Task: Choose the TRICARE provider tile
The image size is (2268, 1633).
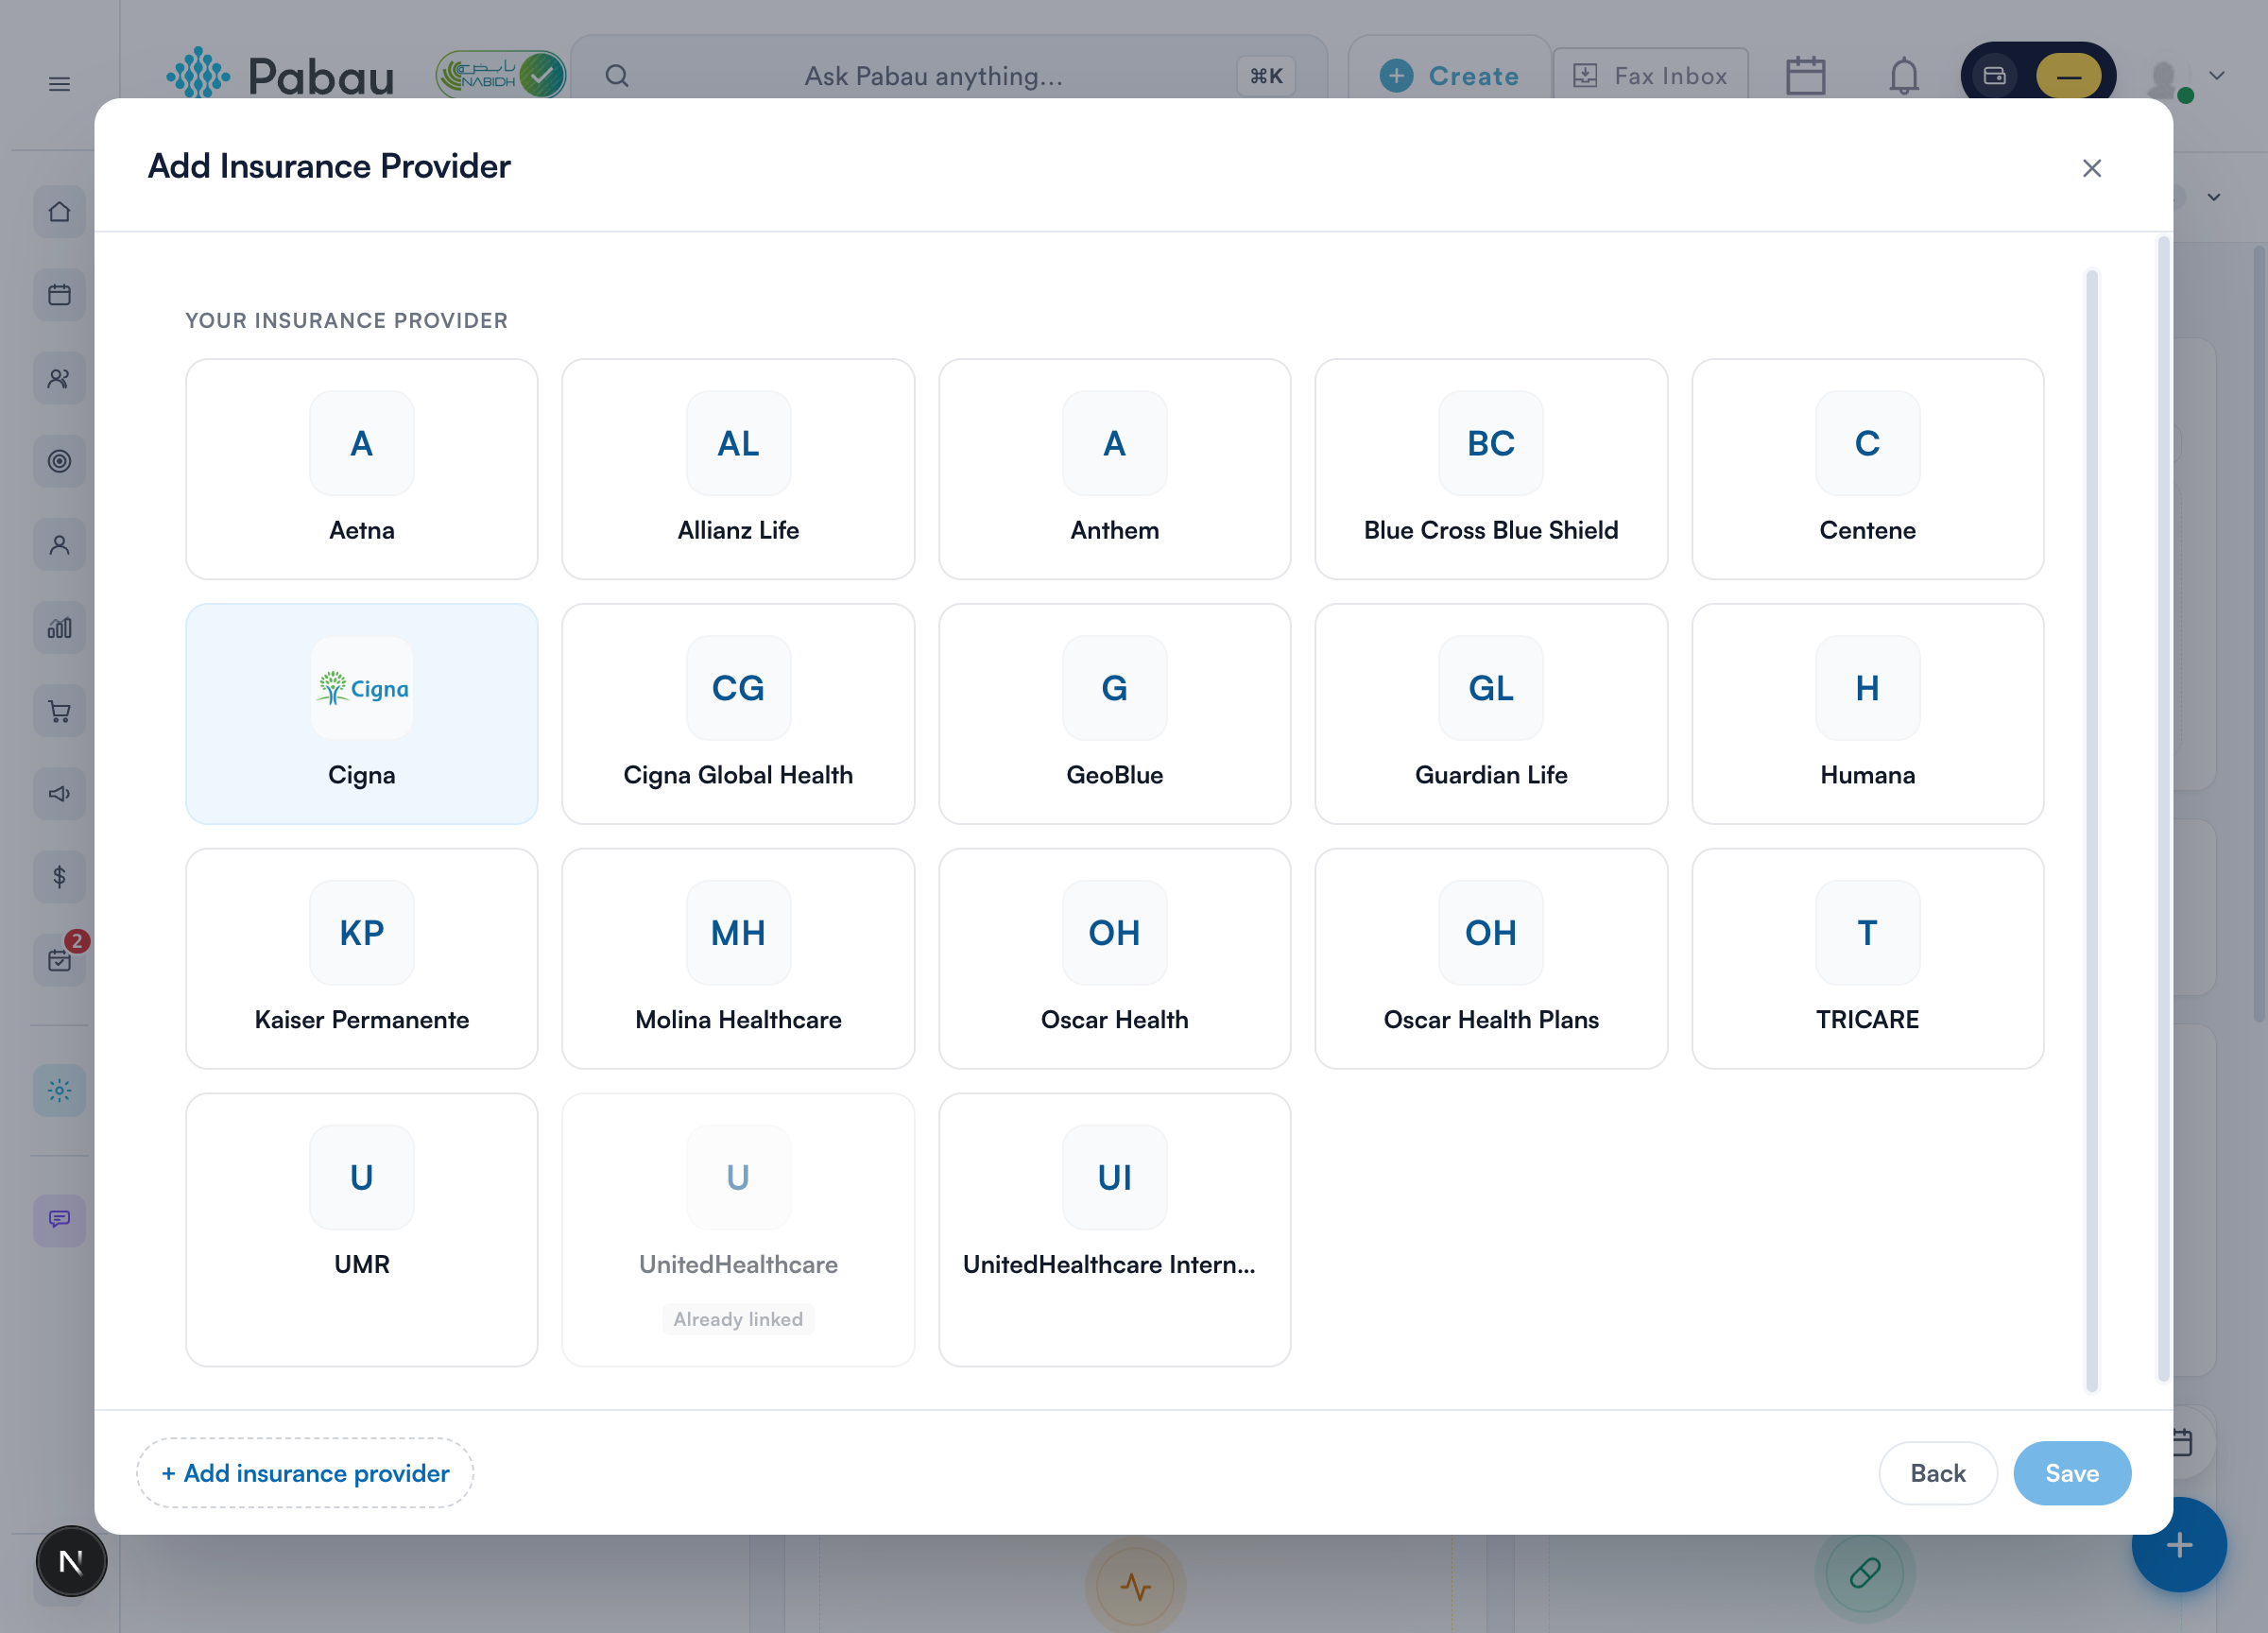Action: pos(1866,958)
